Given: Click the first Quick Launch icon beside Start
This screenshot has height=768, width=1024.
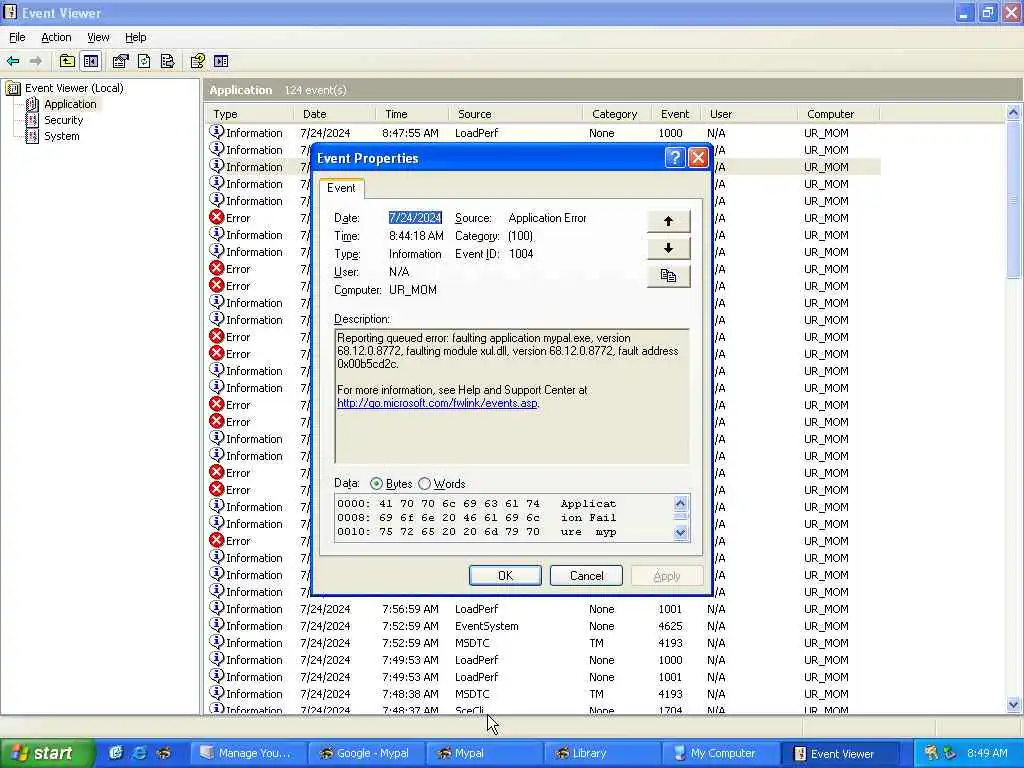Looking at the screenshot, I should [x=116, y=753].
